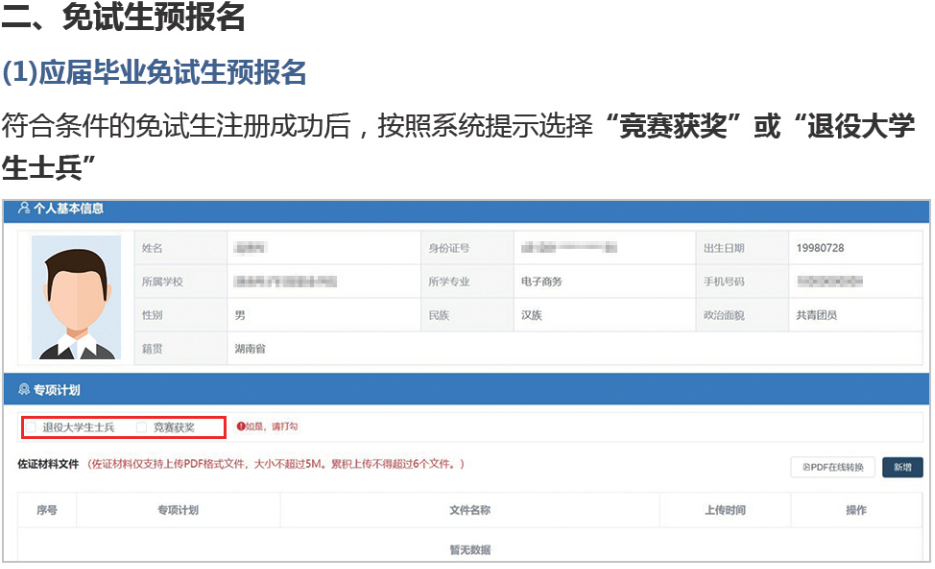Open the PDF在线转换 tool
935x569 pixels.
[833, 467]
